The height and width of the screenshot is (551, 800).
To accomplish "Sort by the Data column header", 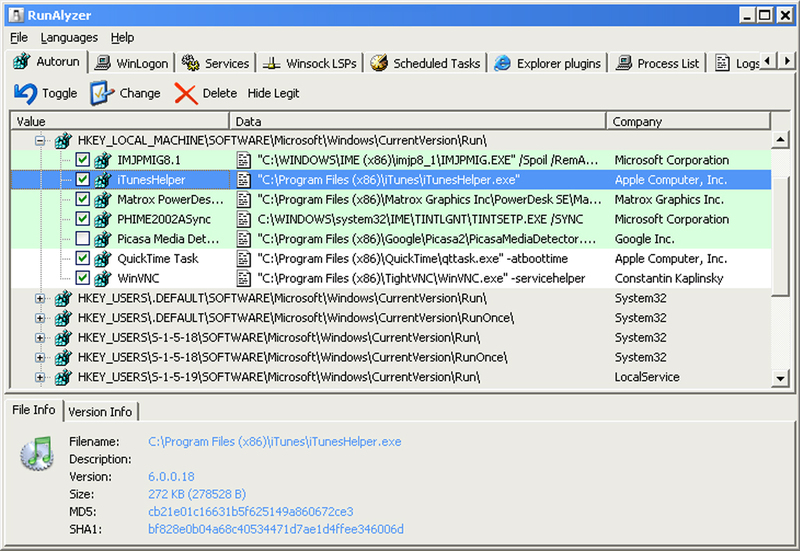I will 418,121.
